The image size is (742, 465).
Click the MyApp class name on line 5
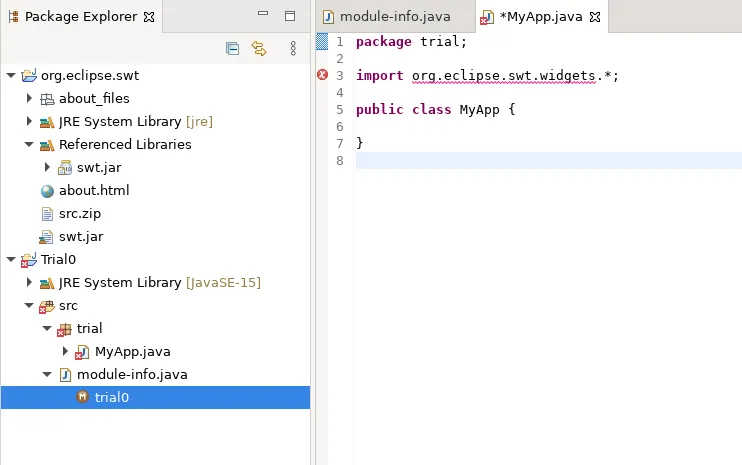pos(479,110)
